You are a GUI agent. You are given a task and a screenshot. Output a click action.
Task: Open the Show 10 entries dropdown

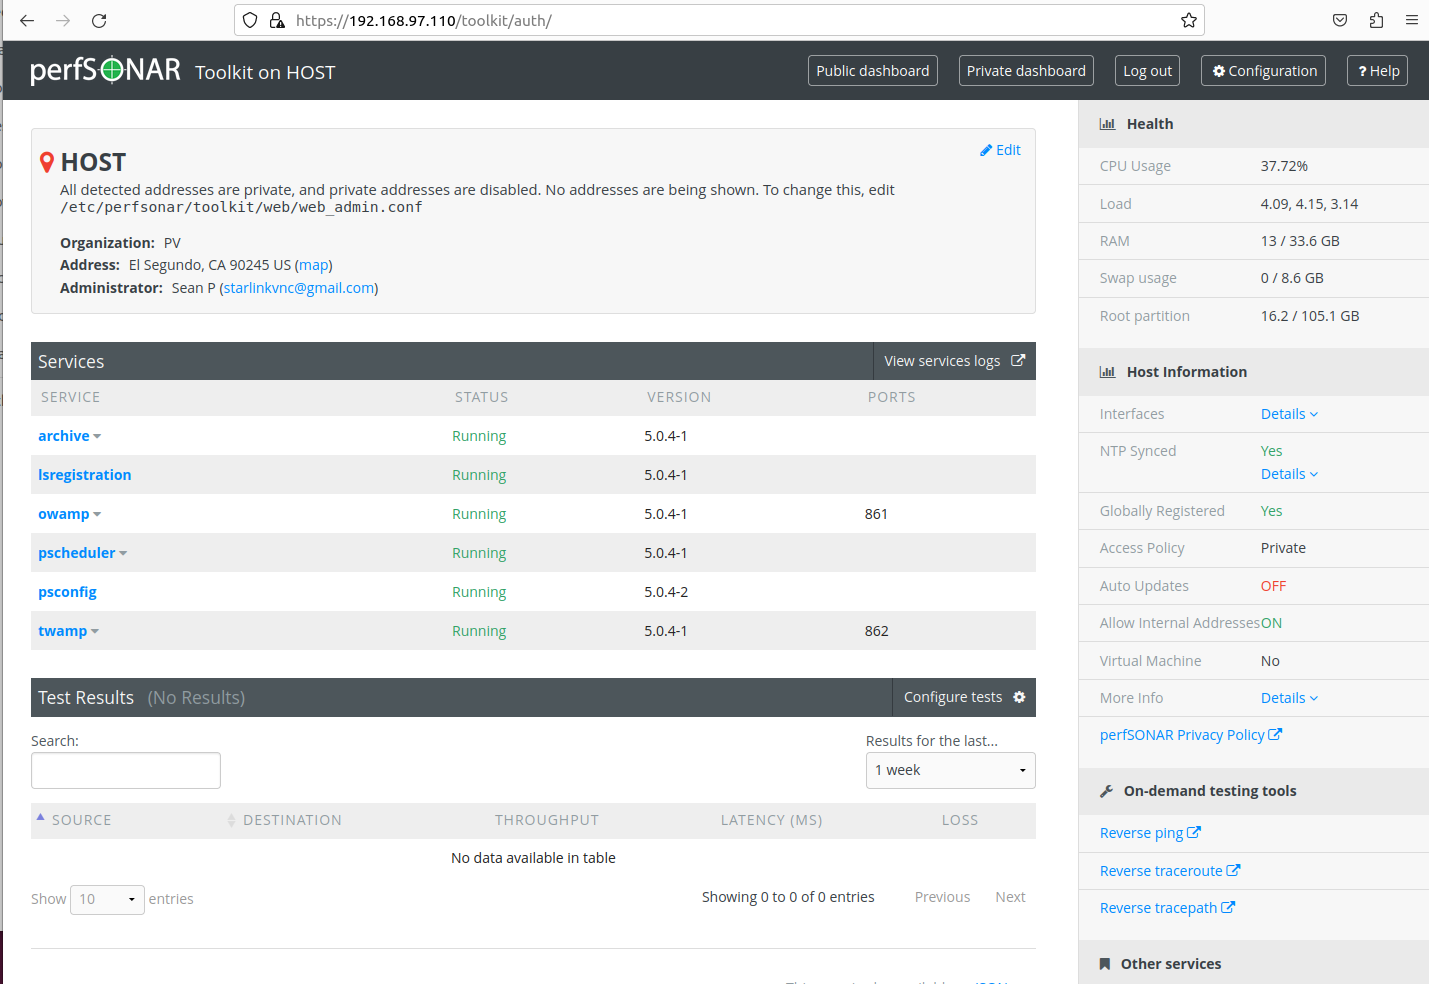point(107,899)
